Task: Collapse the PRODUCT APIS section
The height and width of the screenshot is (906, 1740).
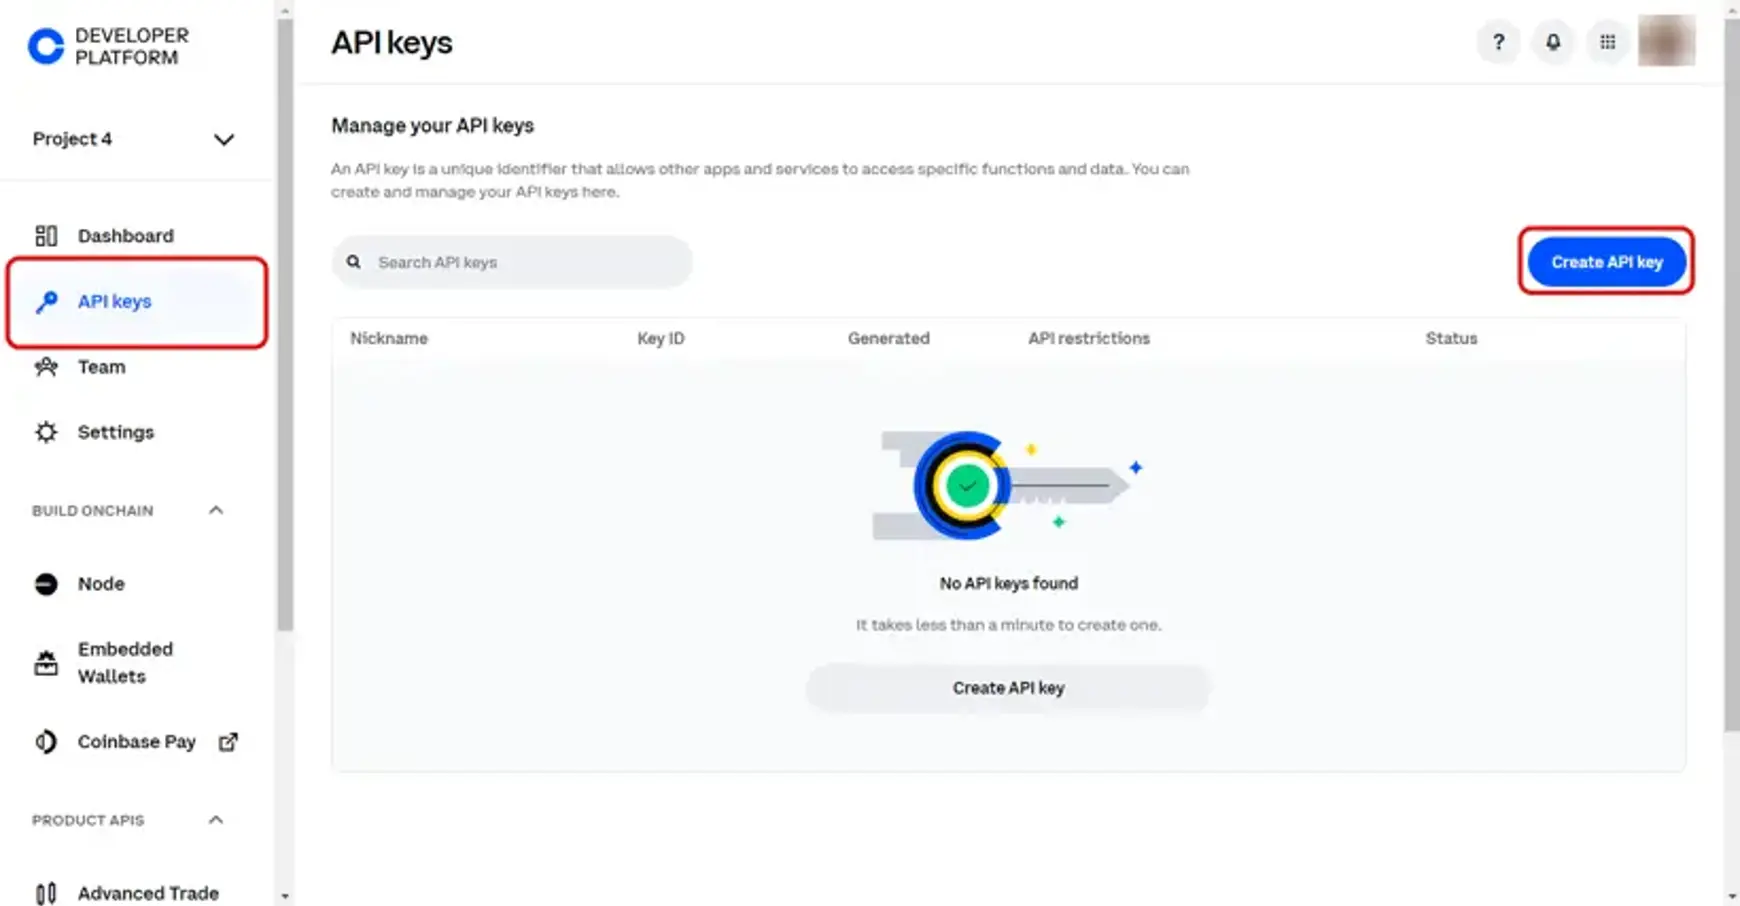Action: pos(215,820)
